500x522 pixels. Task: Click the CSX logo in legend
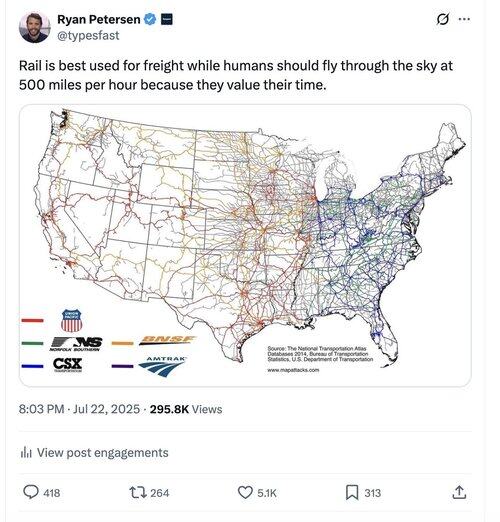pos(67,365)
